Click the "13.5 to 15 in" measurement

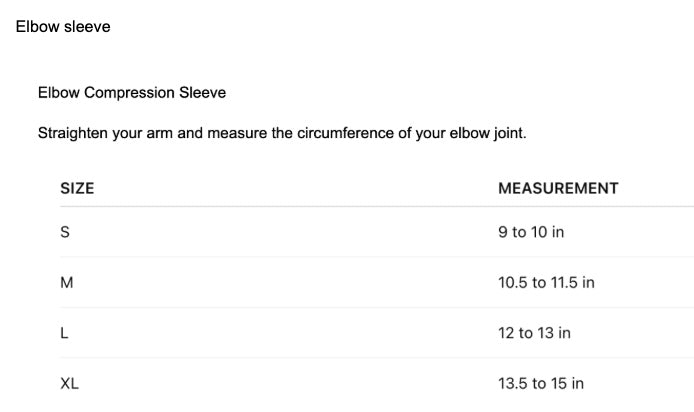[541, 383]
